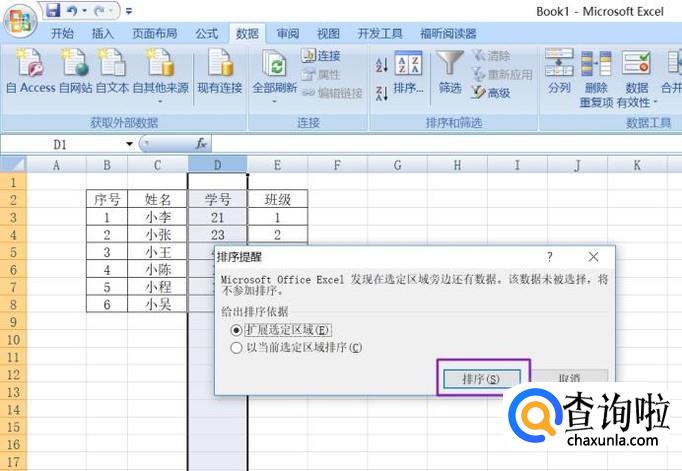Click Data Validation (数据有效性) icon

pyautogui.click(x=636, y=64)
